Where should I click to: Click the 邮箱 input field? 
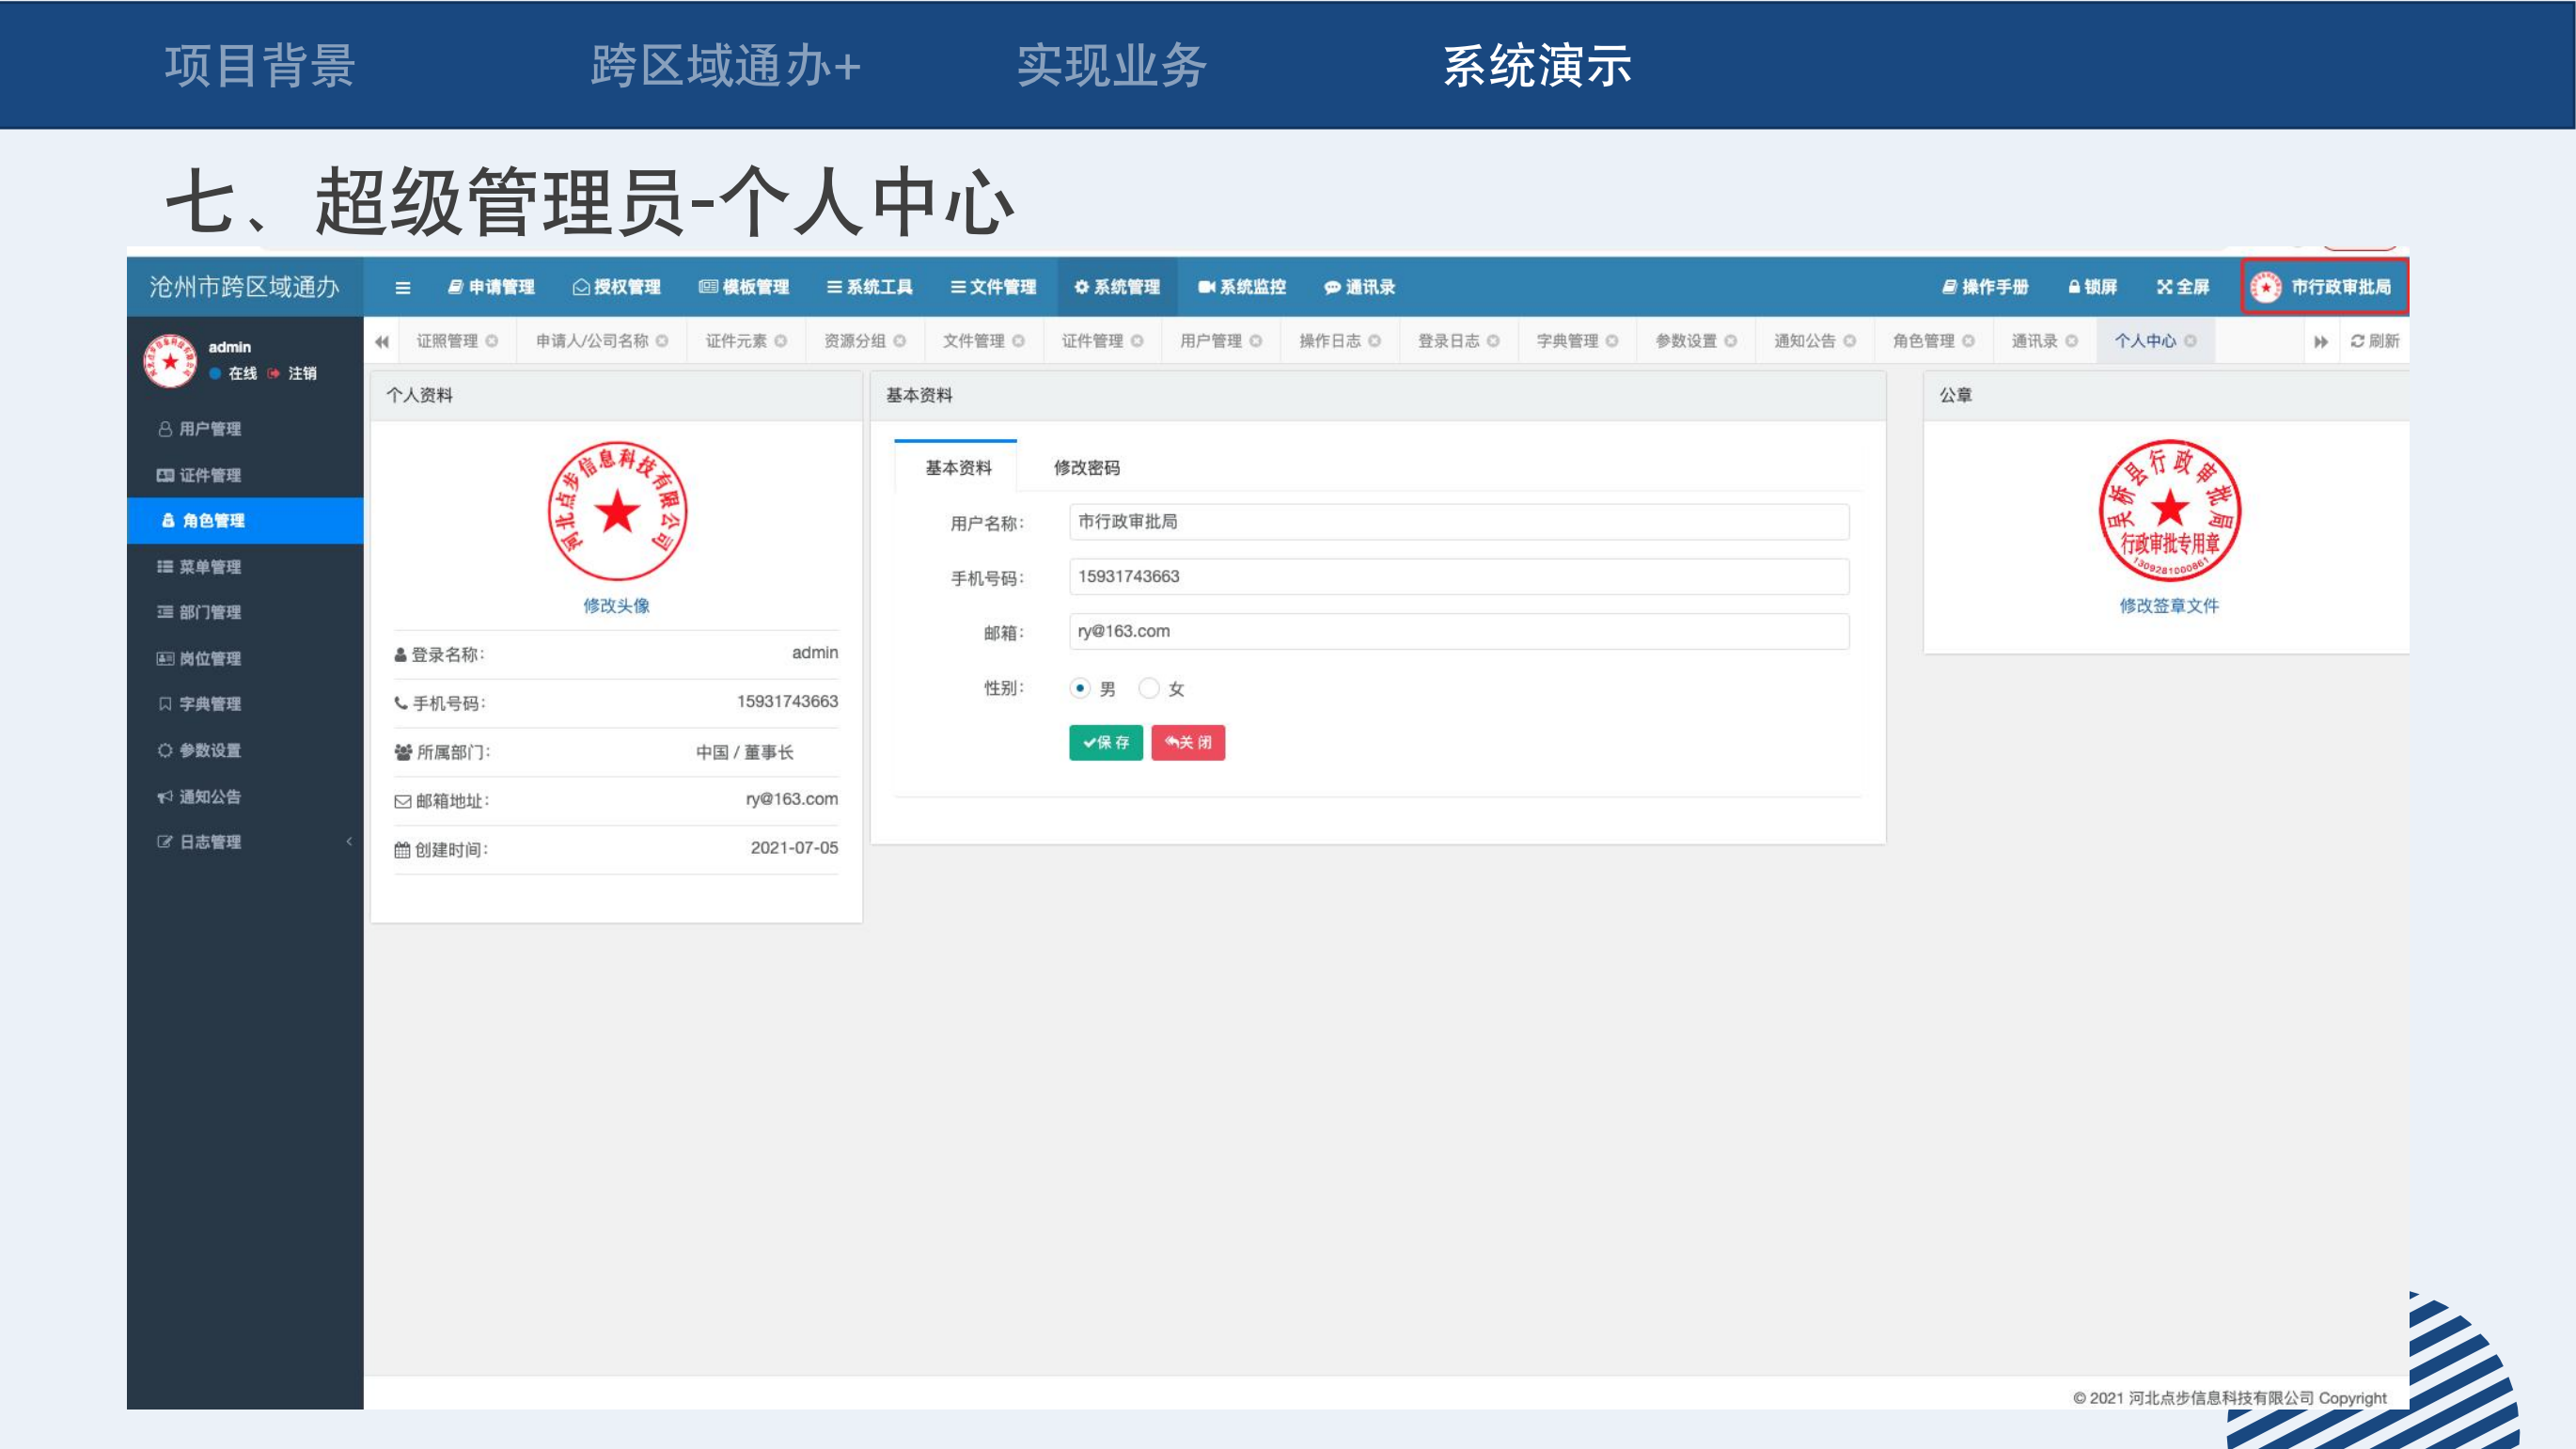tap(1458, 631)
